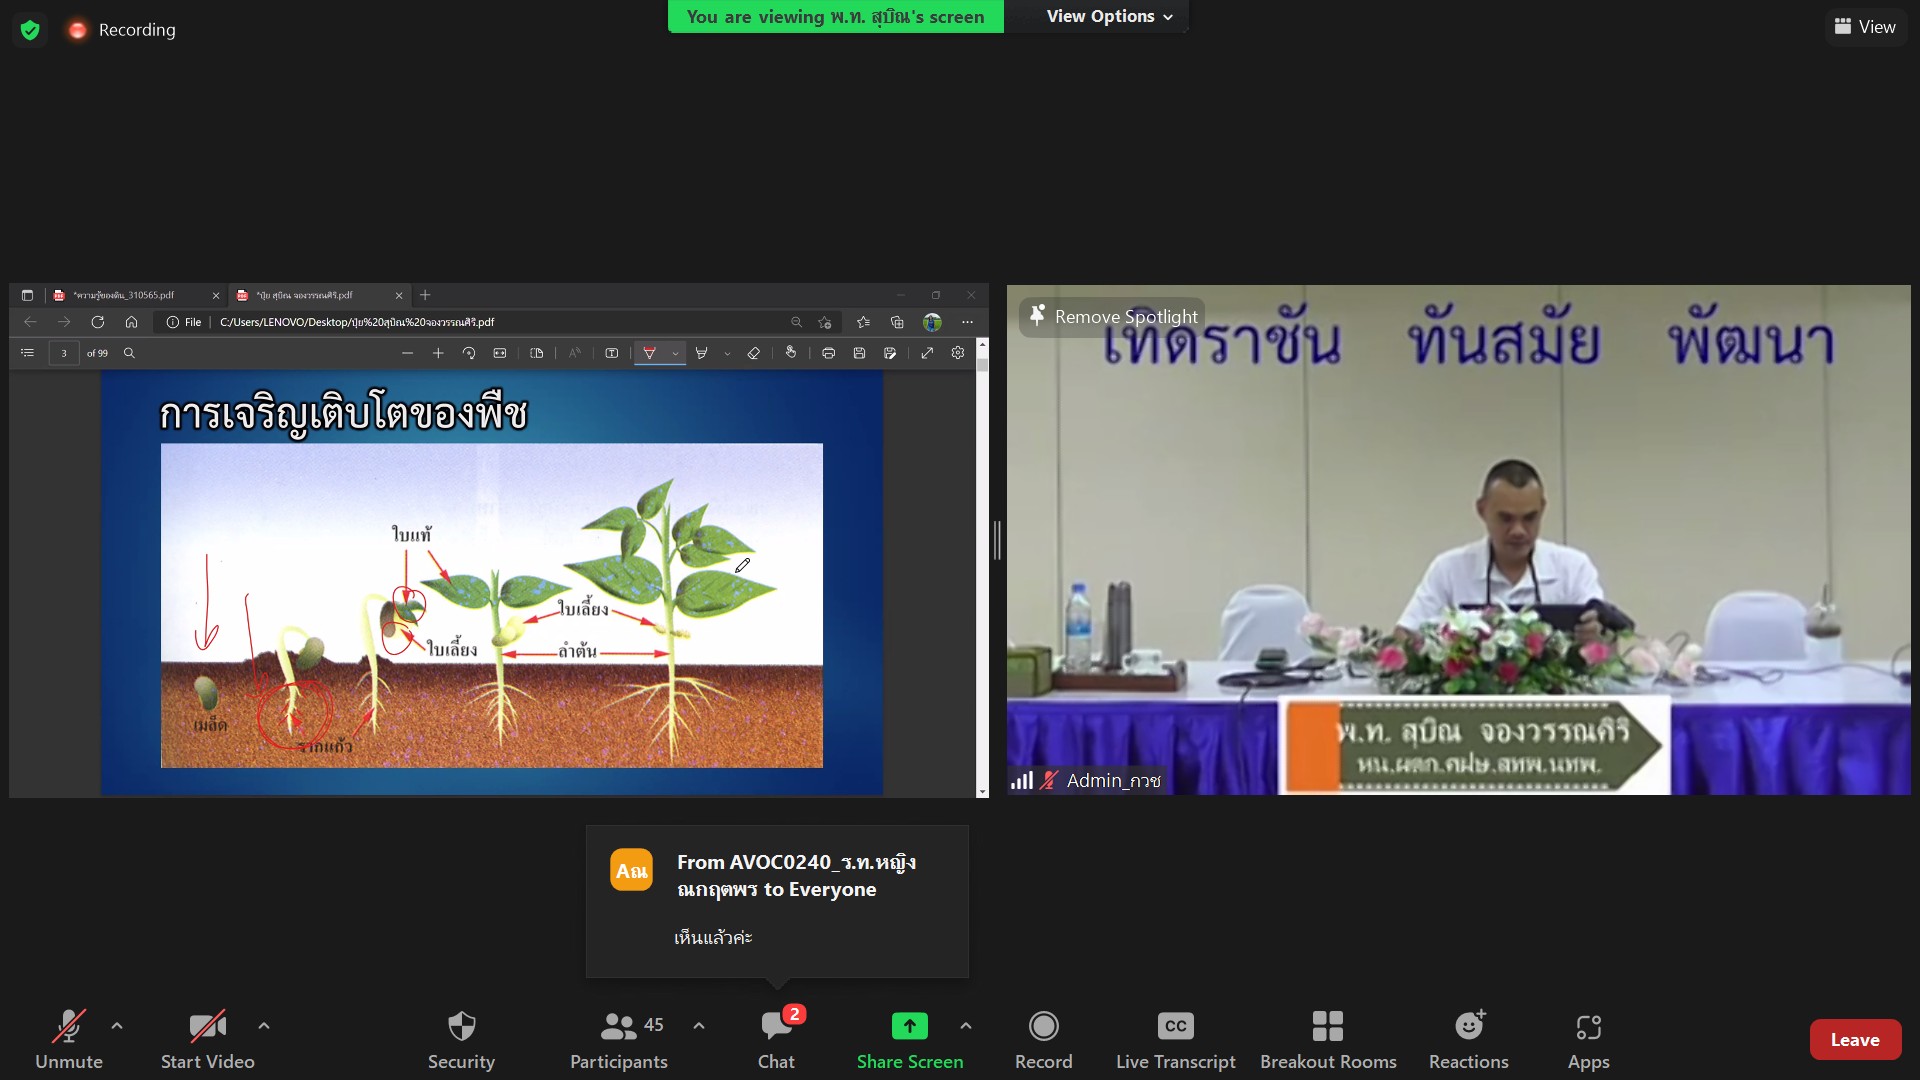Select the Add text tool in PDF toolbar
Image resolution: width=1920 pixels, height=1080 pixels.
pyautogui.click(x=612, y=353)
